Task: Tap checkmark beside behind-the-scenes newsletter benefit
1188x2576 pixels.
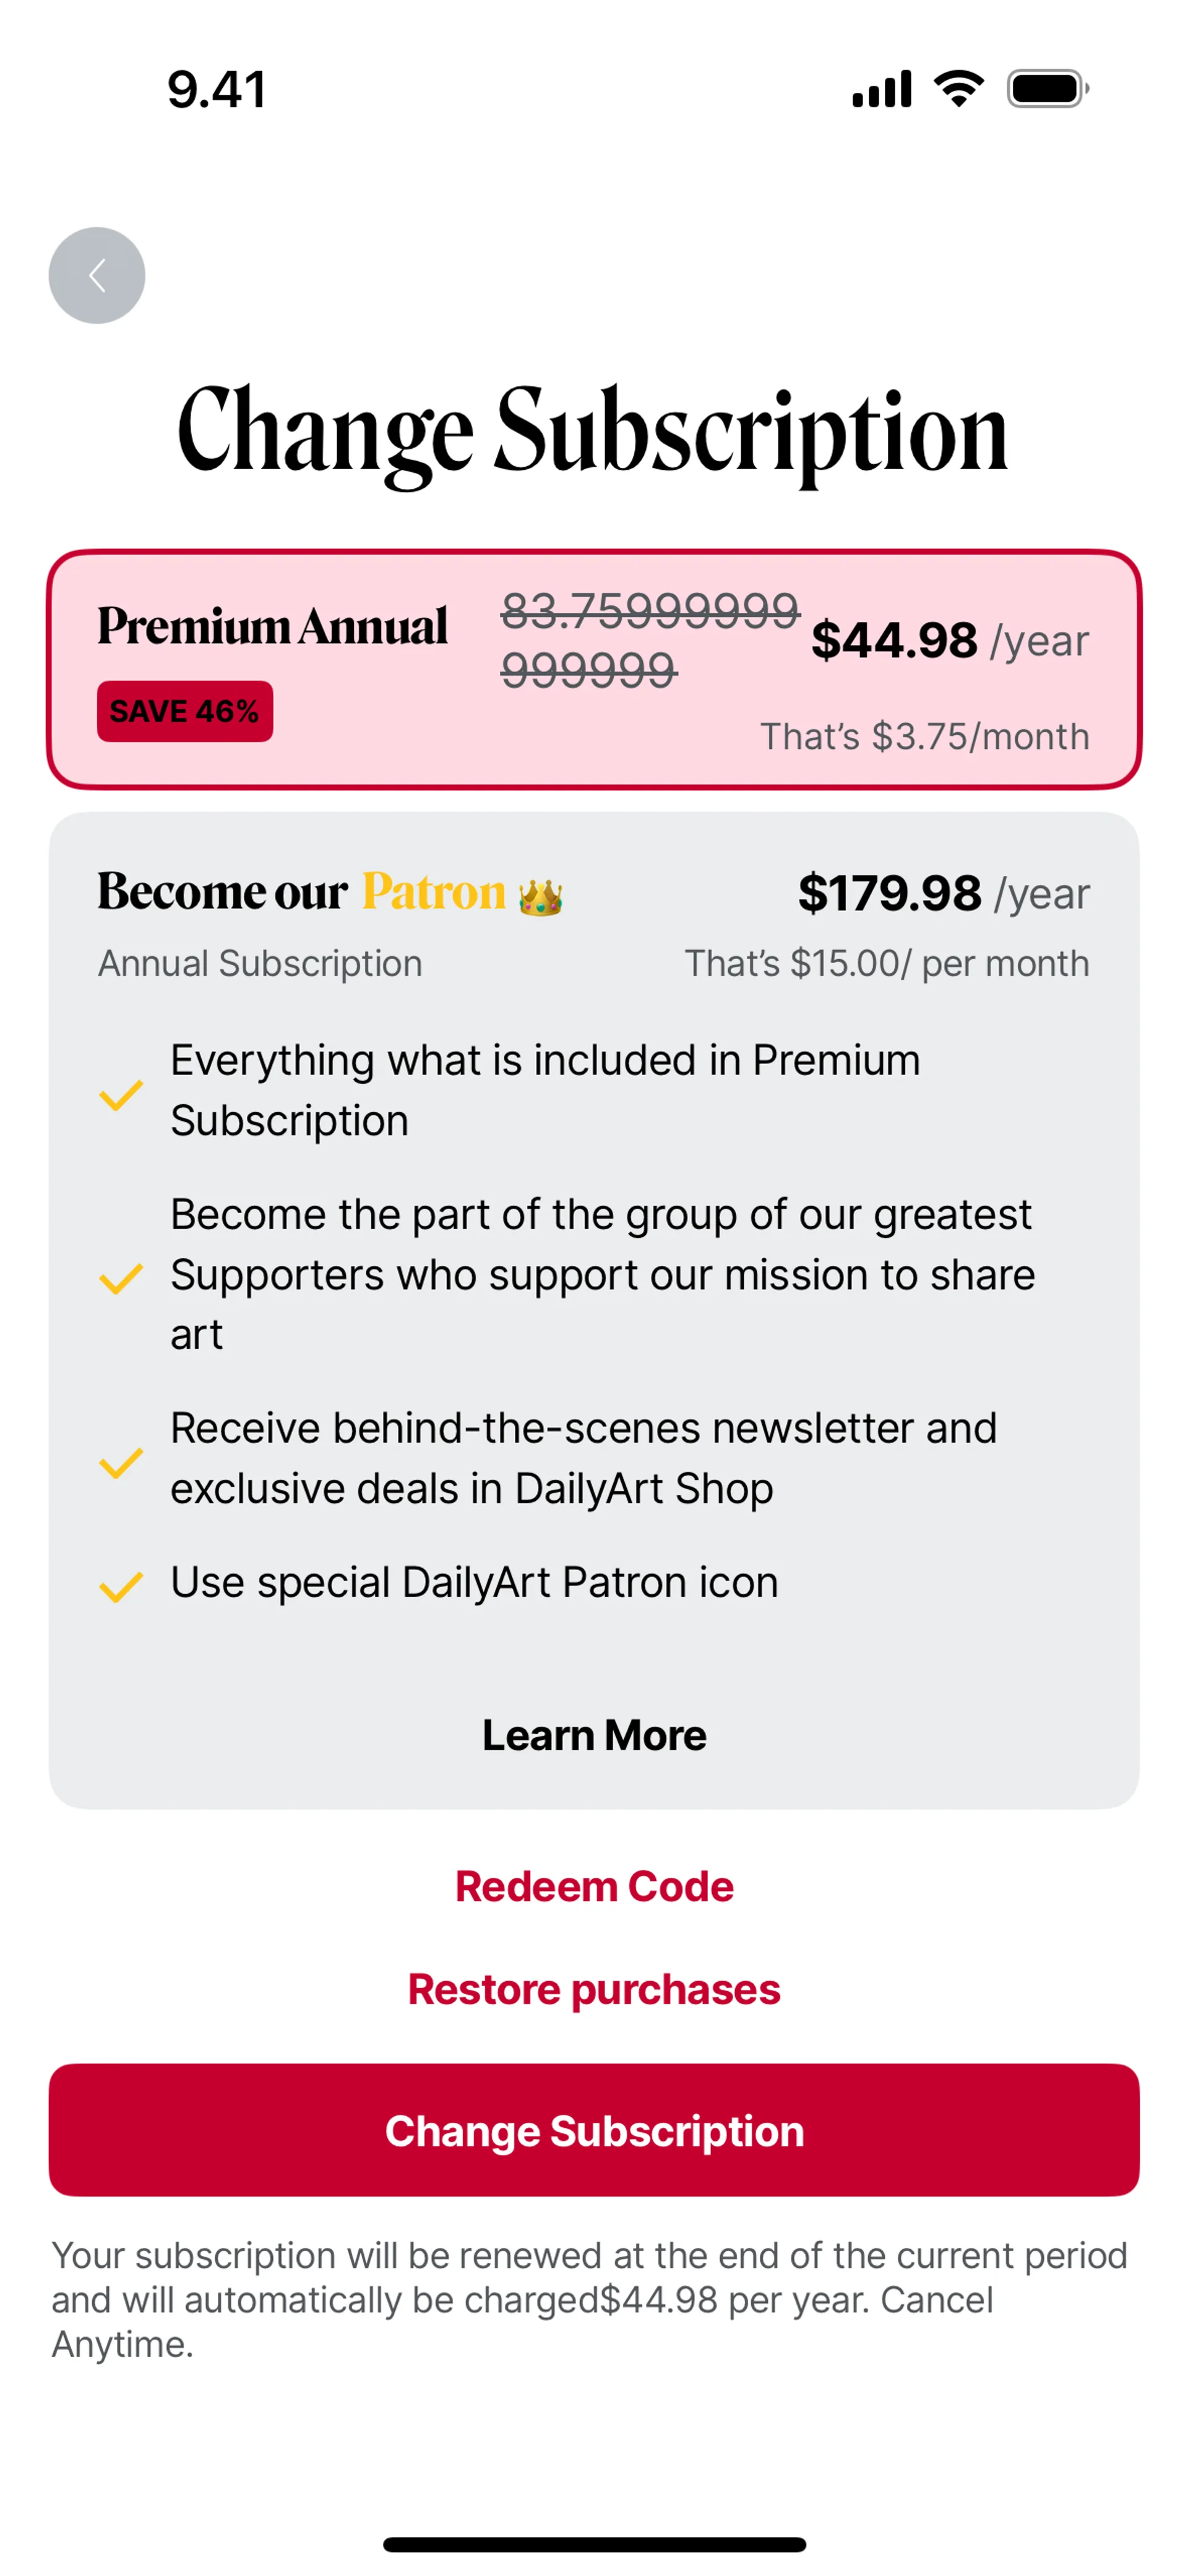Action: [x=121, y=1462]
